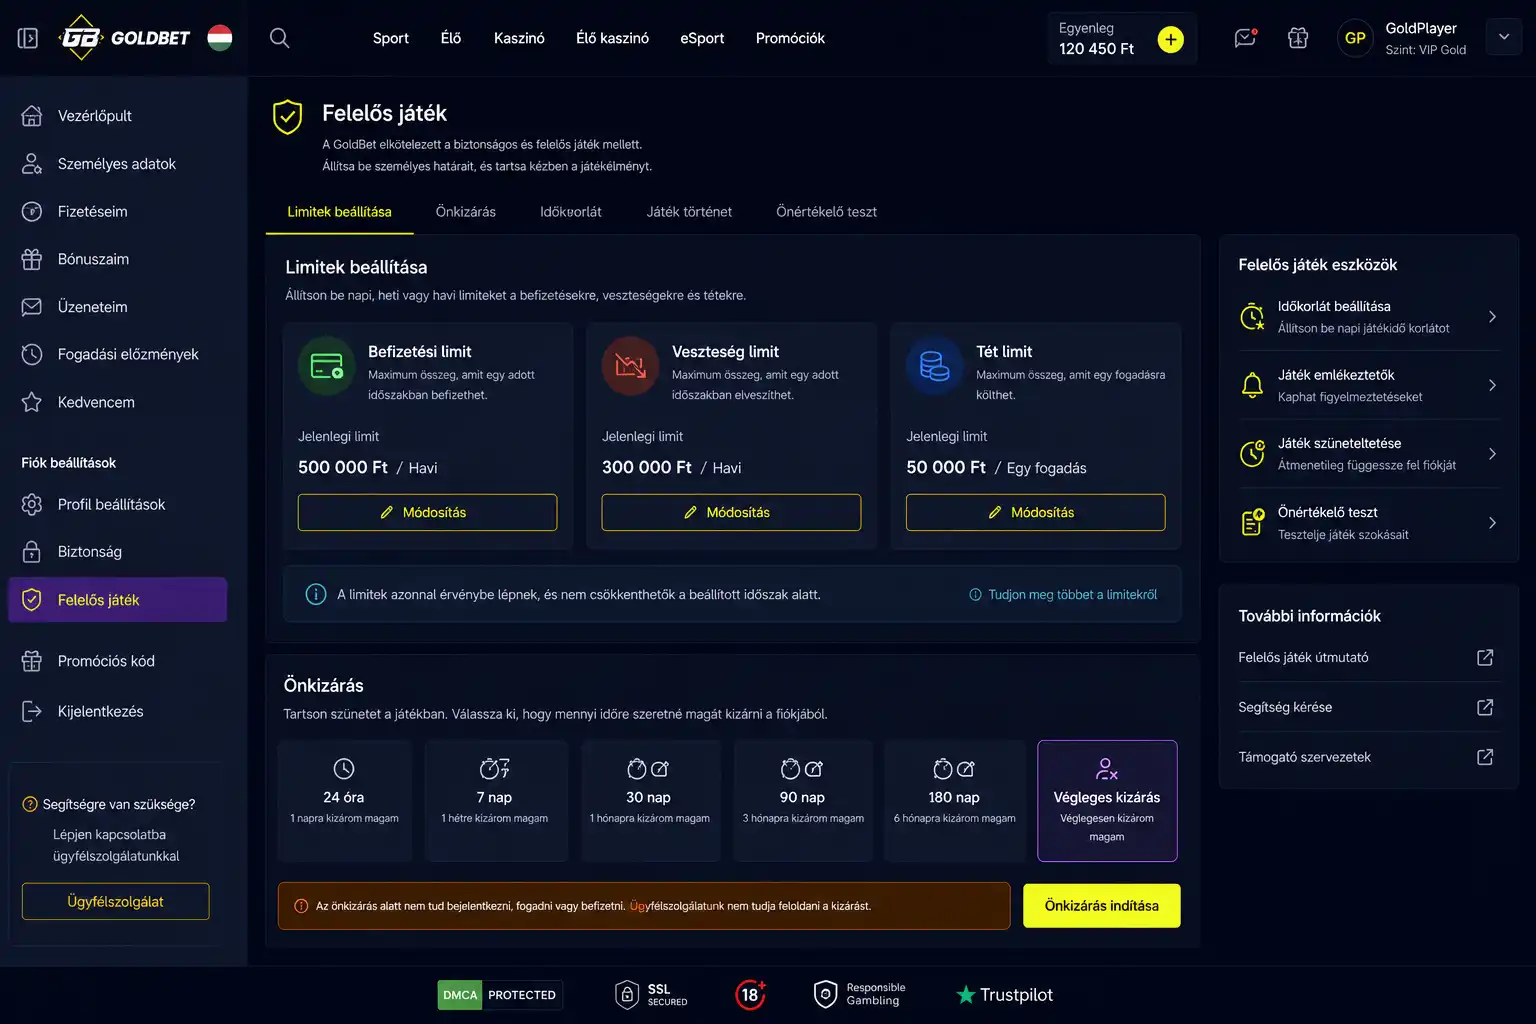Click the GoldBet logo
Viewport: 1536px width, 1024px height.
(x=125, y=38)
